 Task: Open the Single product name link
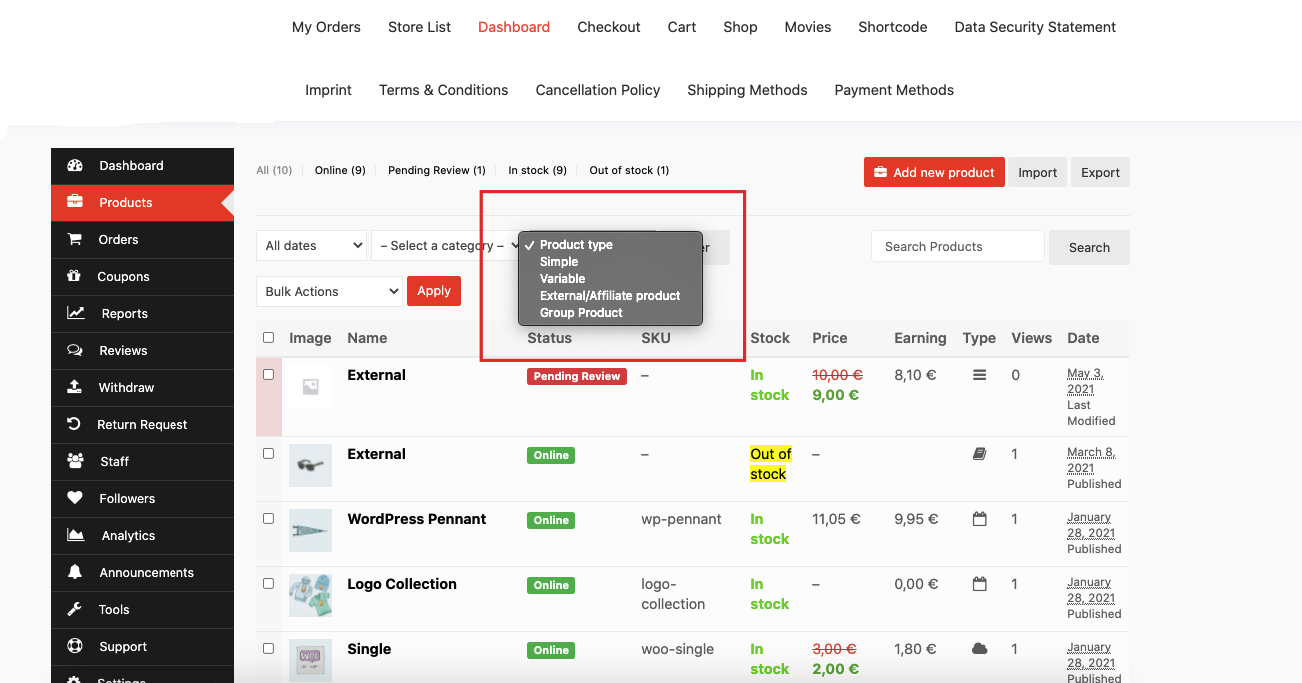pos(369,649)
